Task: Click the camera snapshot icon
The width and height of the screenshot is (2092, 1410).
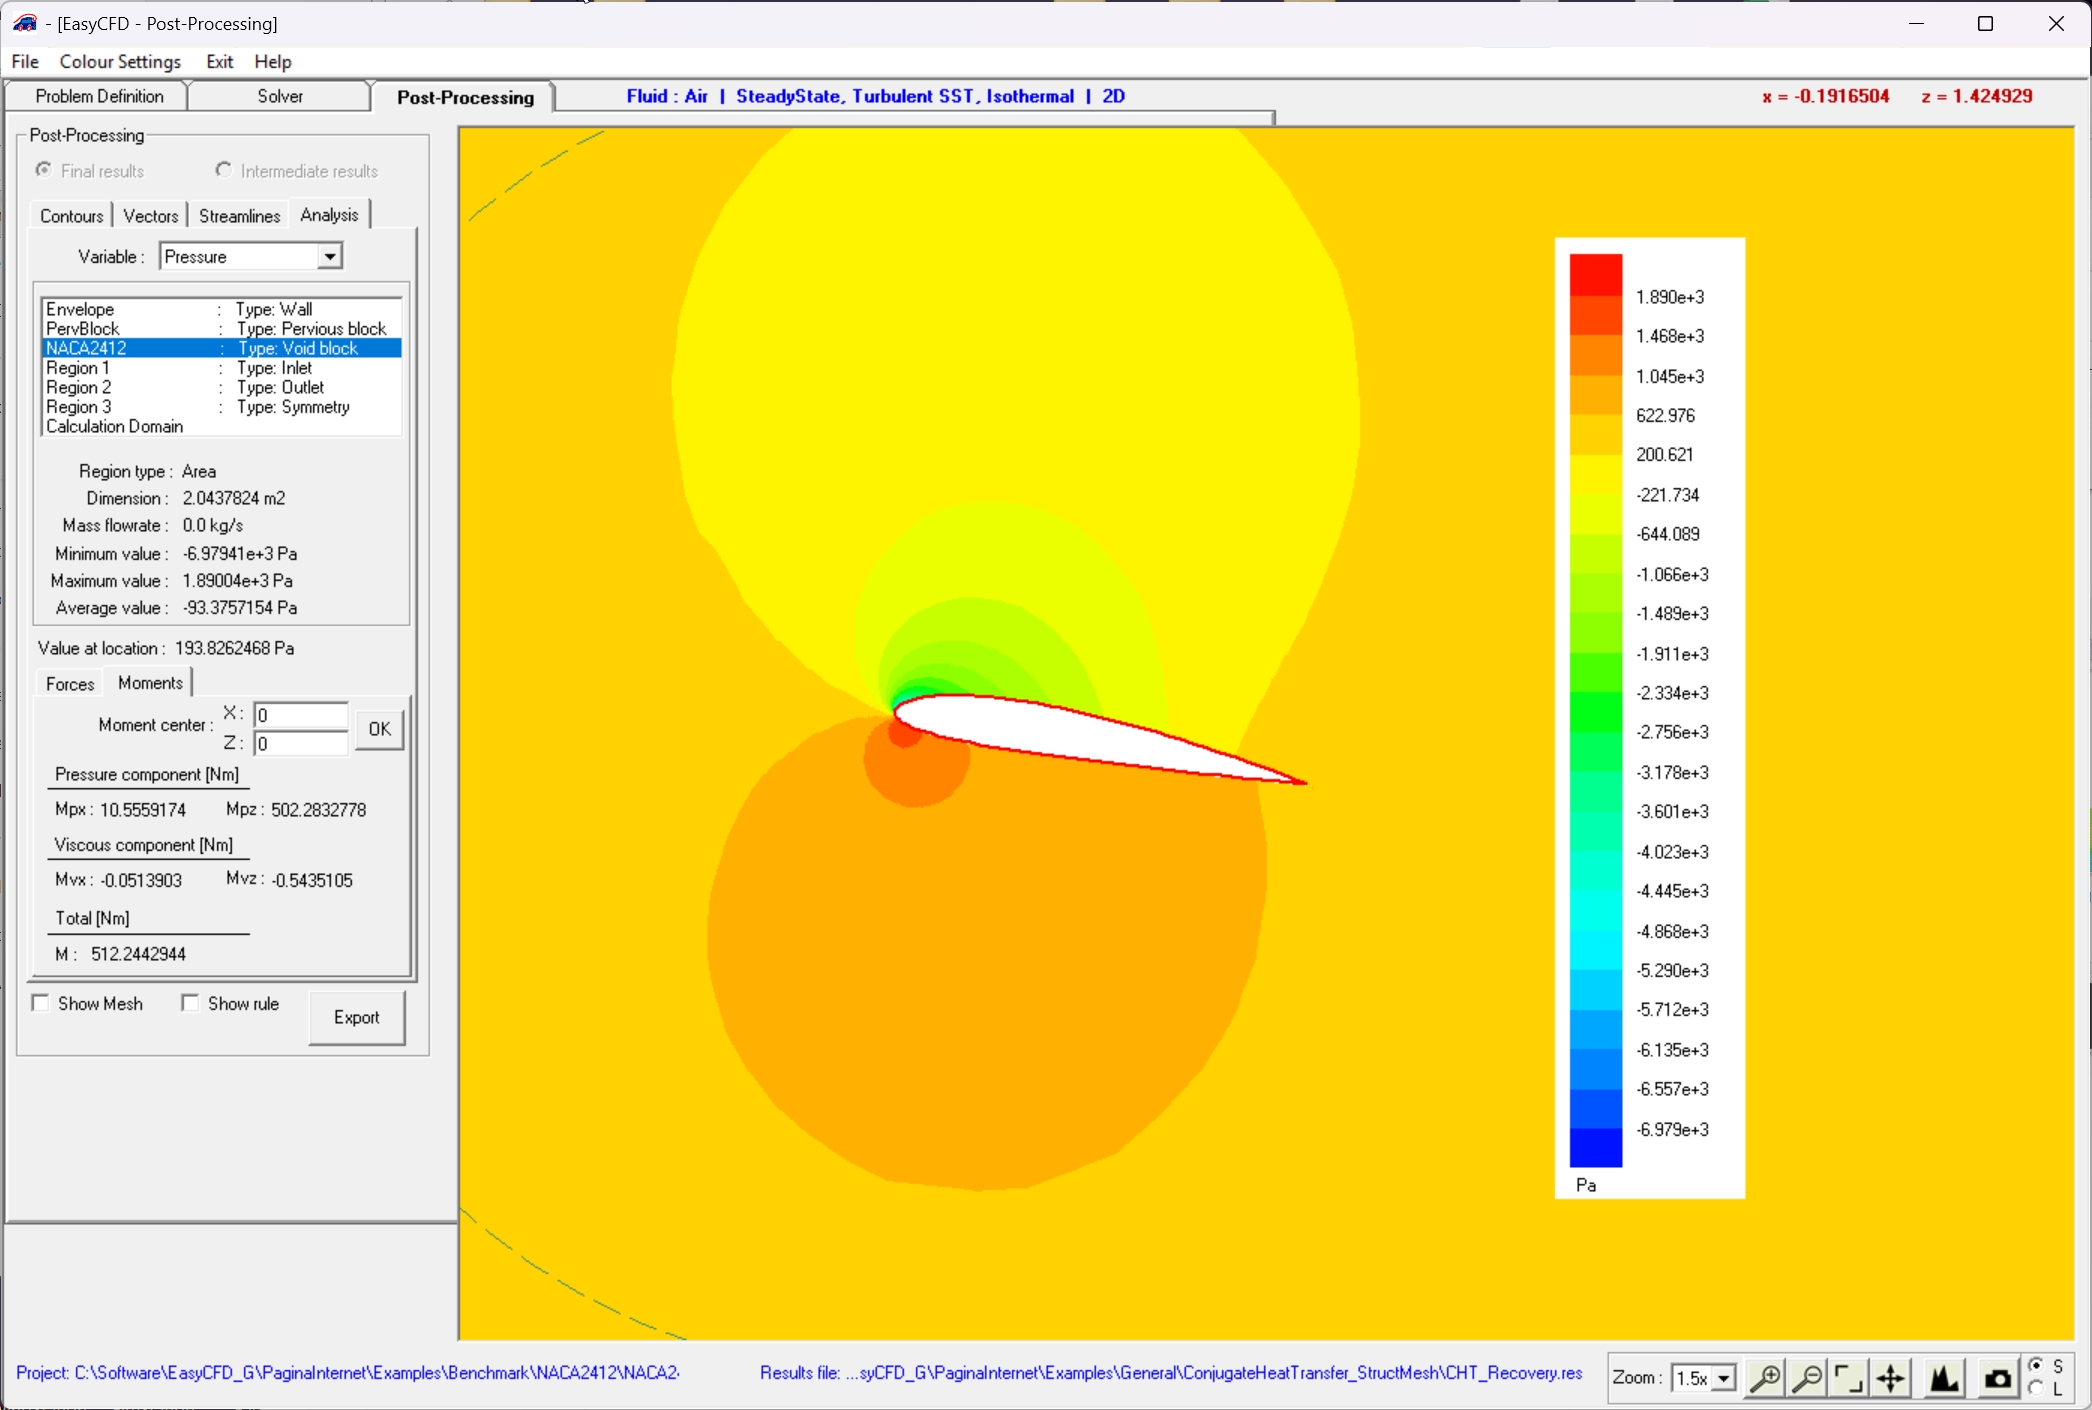Action: [1997, 1378]
